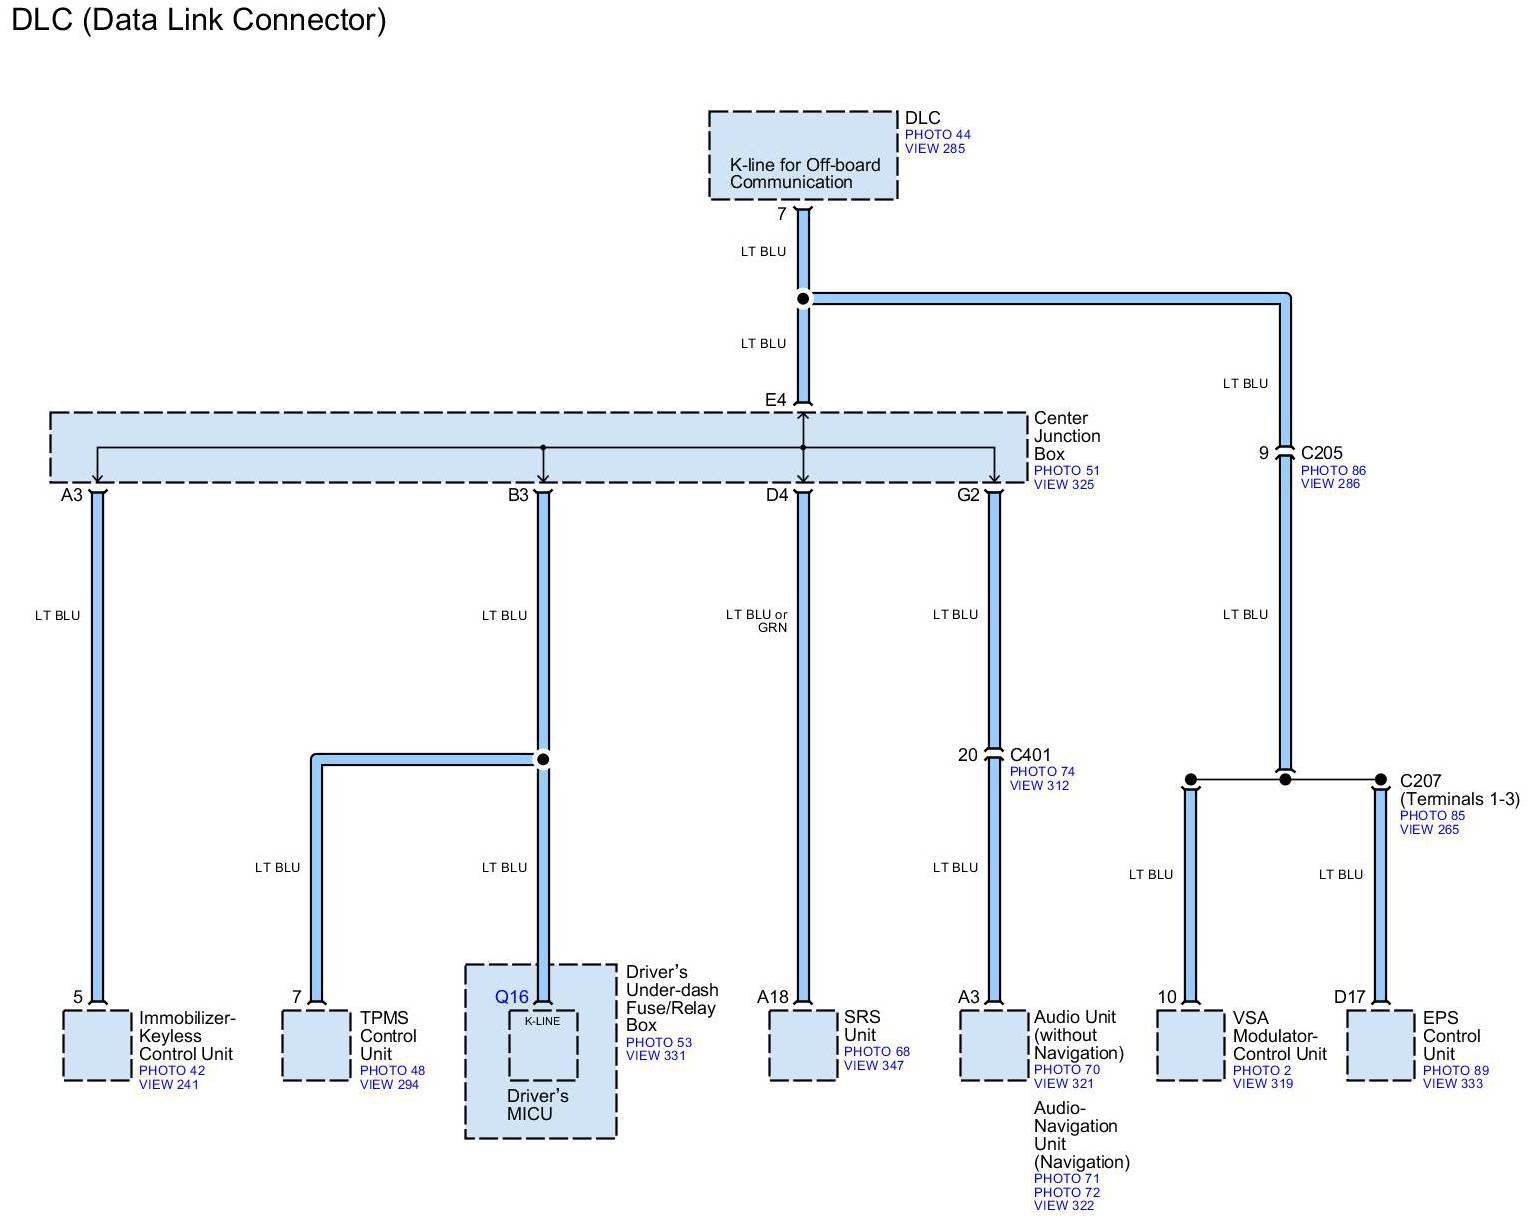Click the PHOTO 86 link beside C205
The width and height of the screenshot is (1534, 1222).
1332,471
